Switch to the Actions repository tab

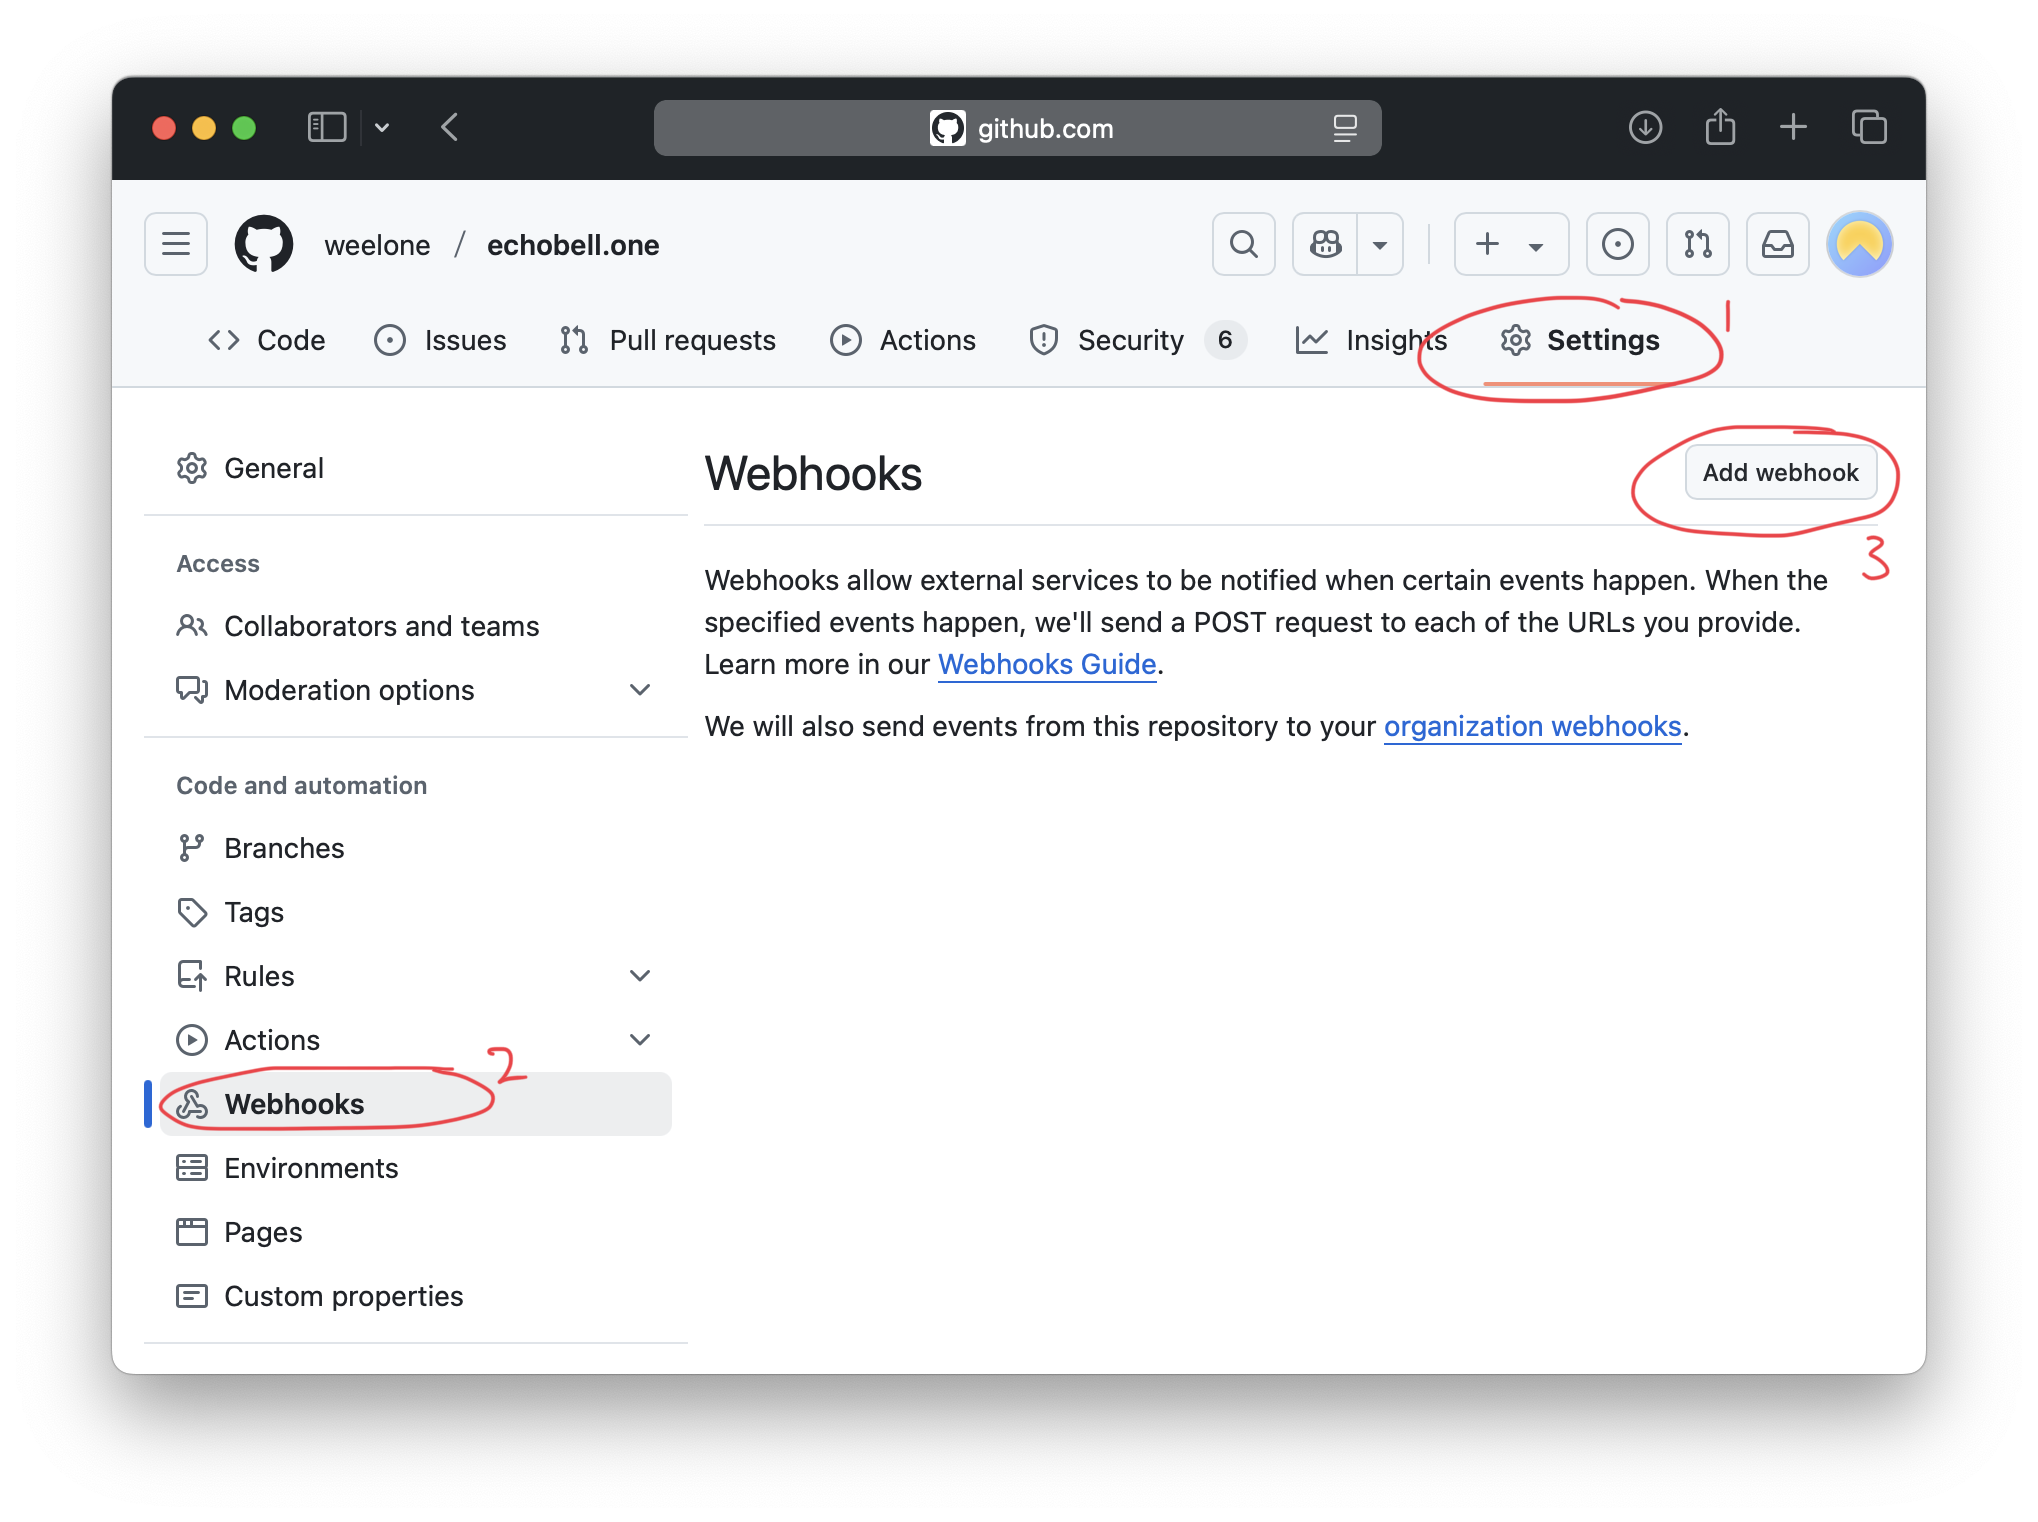click(x=903, y=340)
